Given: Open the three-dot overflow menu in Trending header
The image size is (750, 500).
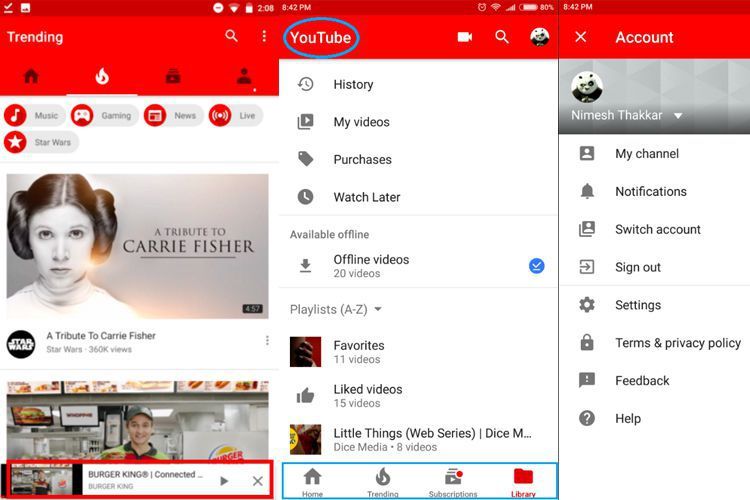Looking at the screenshot, I should (x=264, y=37).
